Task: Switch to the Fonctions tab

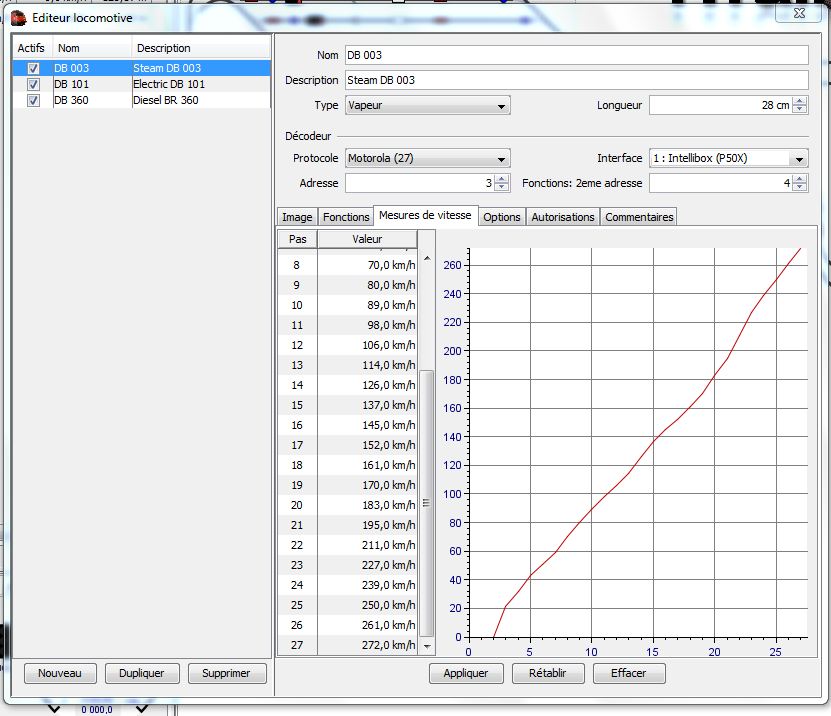Action: coord(346,217)
